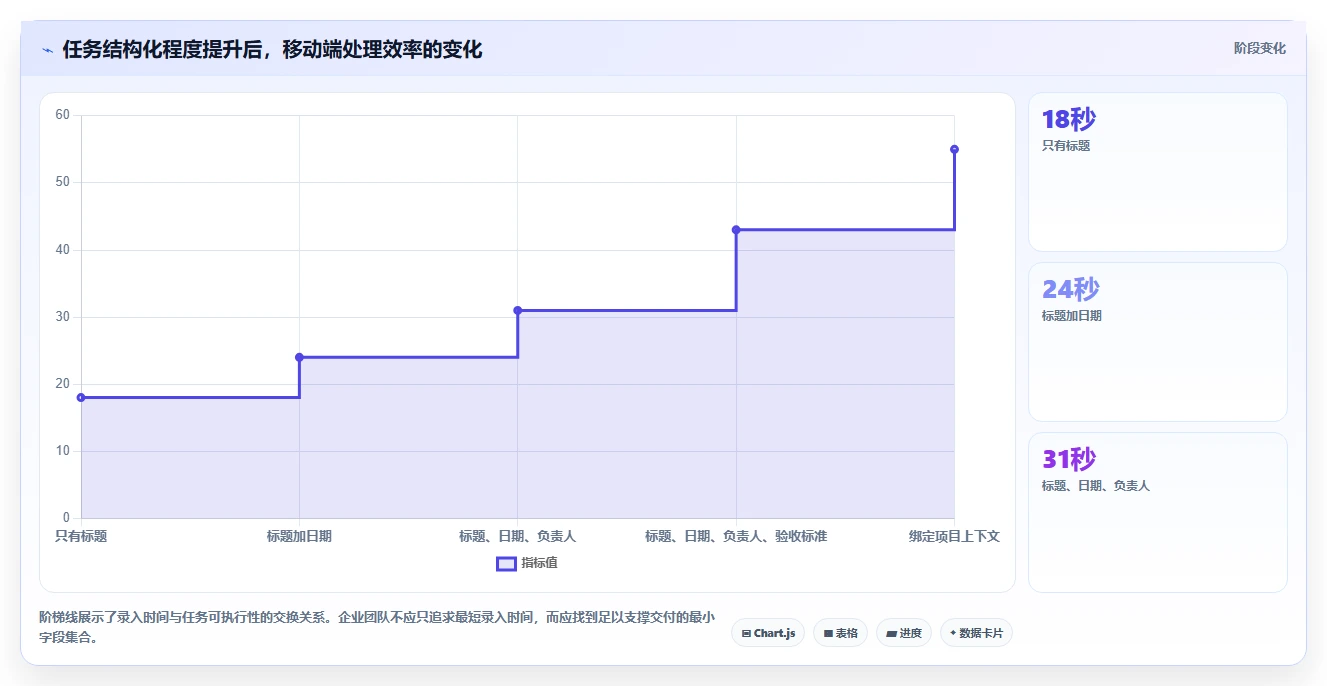Viewport: 1327px width, 686px height.
Task: Click the Chart.js pill icon
Action: tap(746, 634)
